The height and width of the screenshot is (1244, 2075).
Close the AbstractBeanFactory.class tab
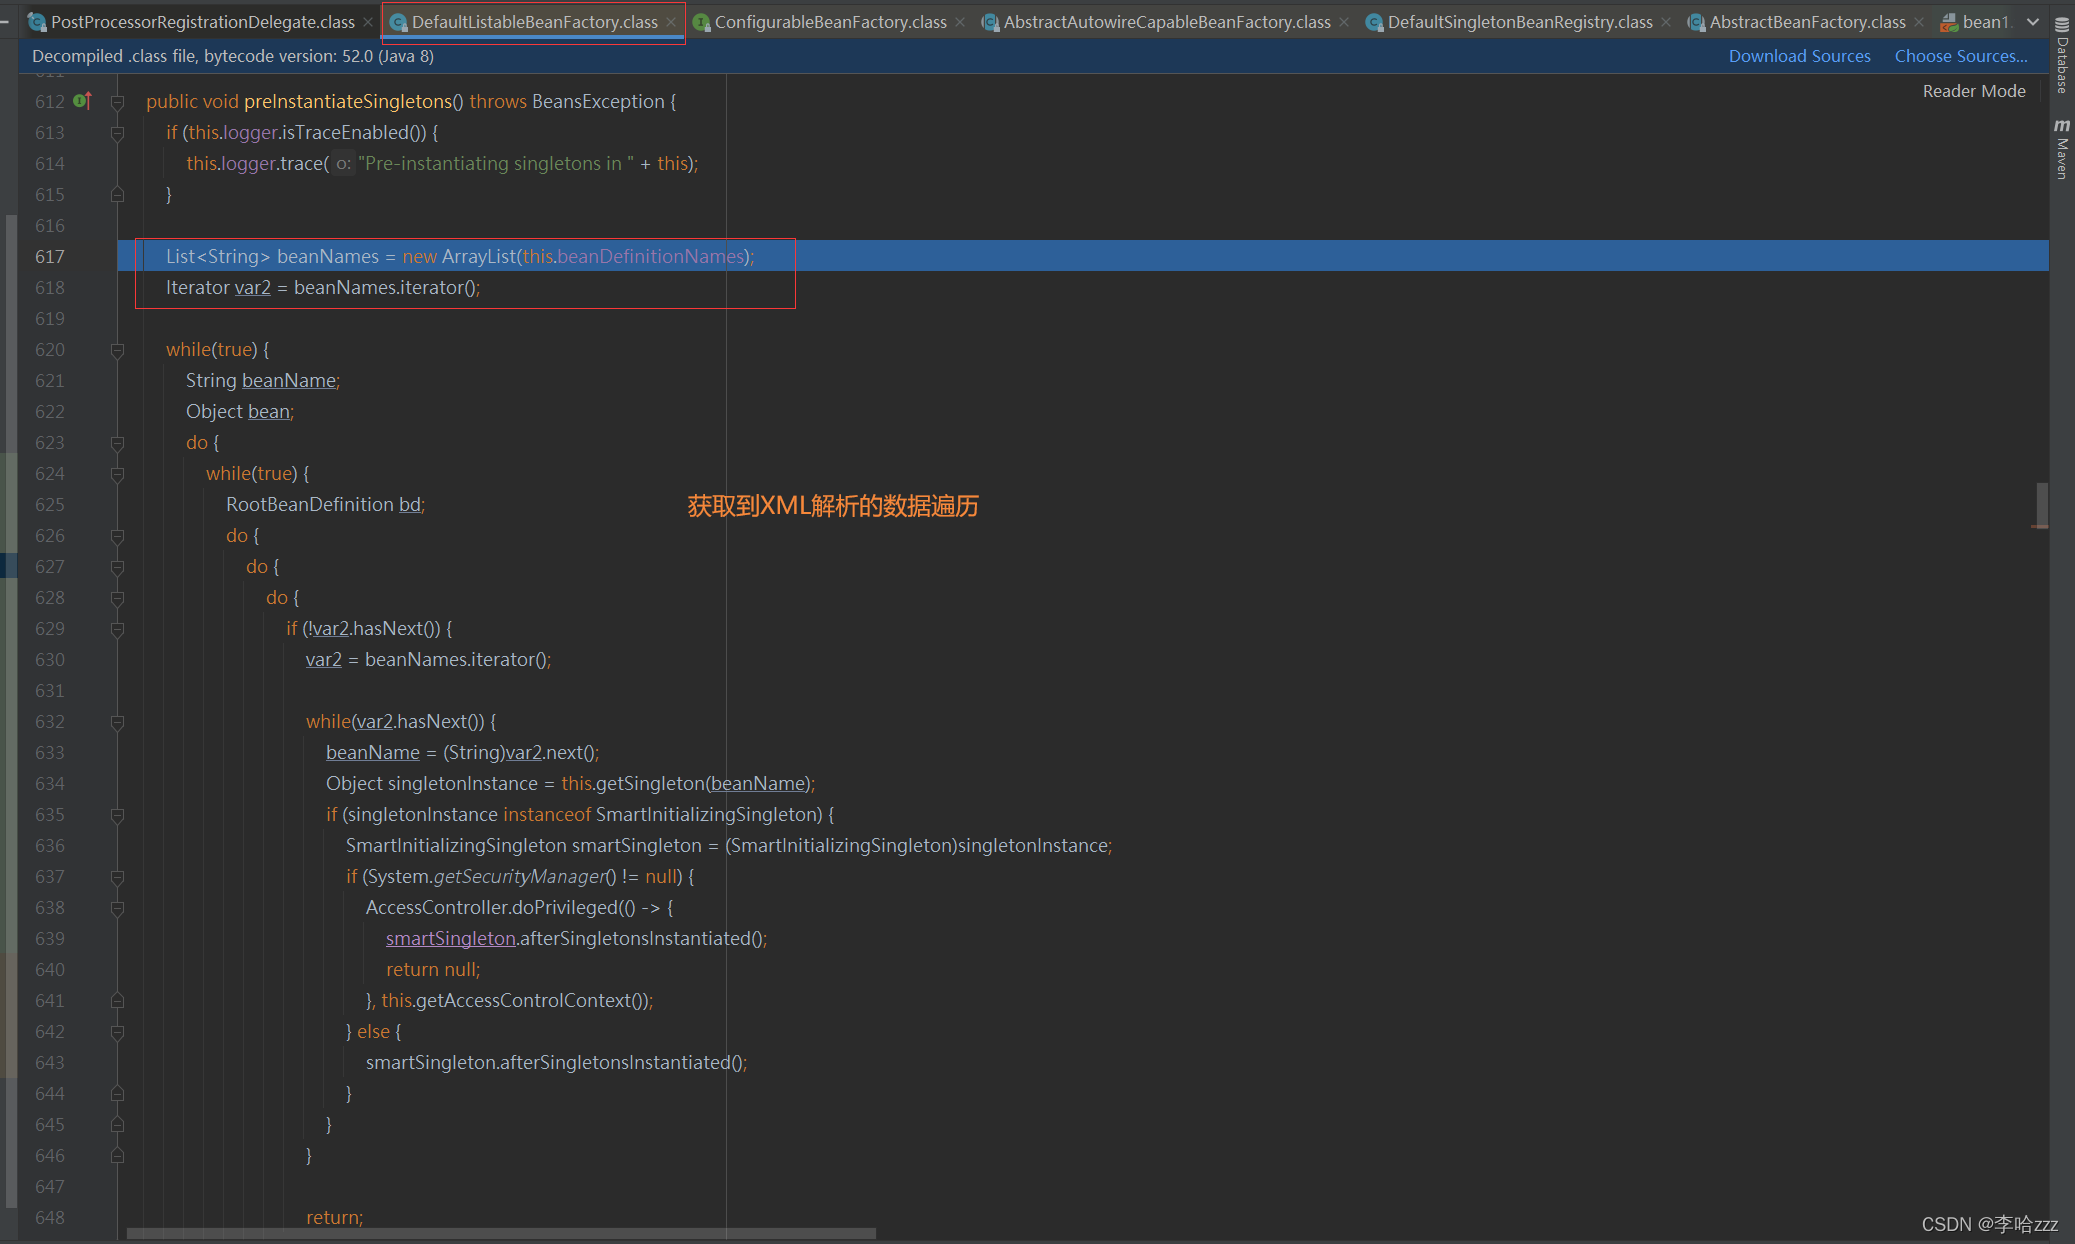(1919, 22)
